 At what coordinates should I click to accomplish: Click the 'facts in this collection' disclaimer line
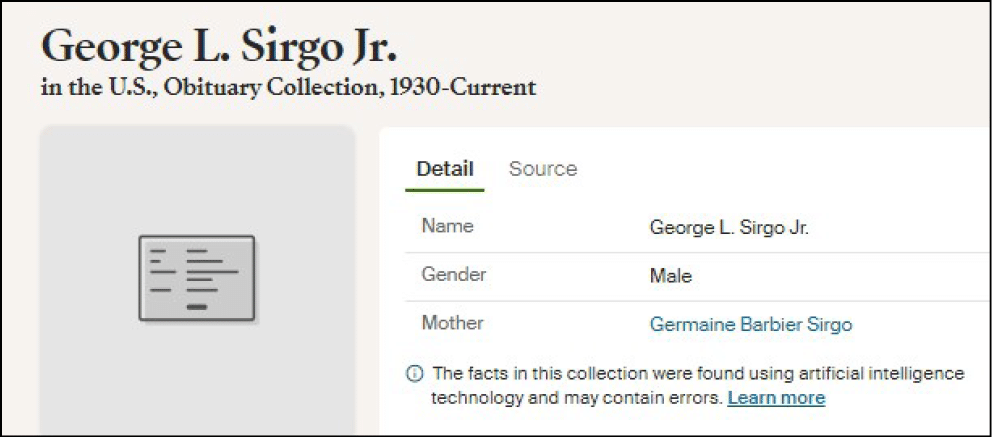(x=698, y=374)
